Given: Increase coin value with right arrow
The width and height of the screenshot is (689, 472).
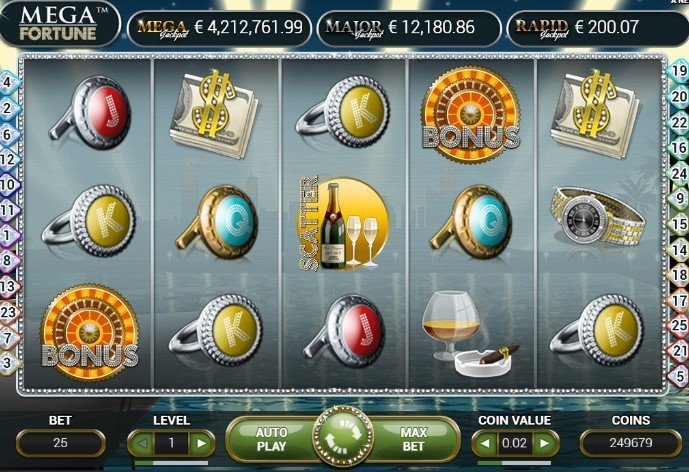Looking at the screenshot, I should pos(545,443).
